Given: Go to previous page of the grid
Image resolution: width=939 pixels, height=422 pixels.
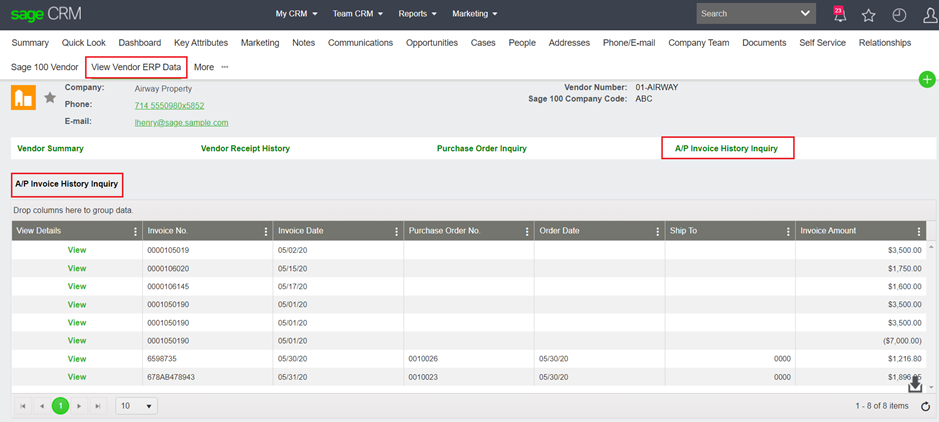Looking at the screenshot, I should click(x=42, y=406).
